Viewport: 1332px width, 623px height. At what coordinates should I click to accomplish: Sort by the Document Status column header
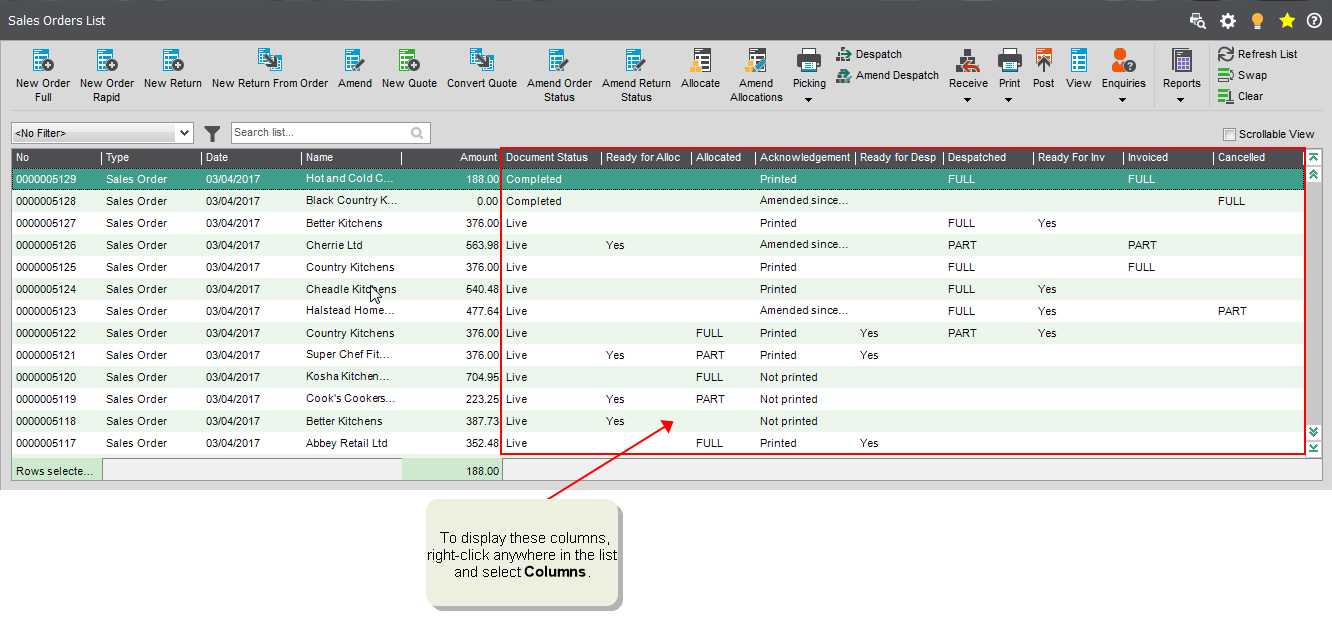[x=547, y=157]
